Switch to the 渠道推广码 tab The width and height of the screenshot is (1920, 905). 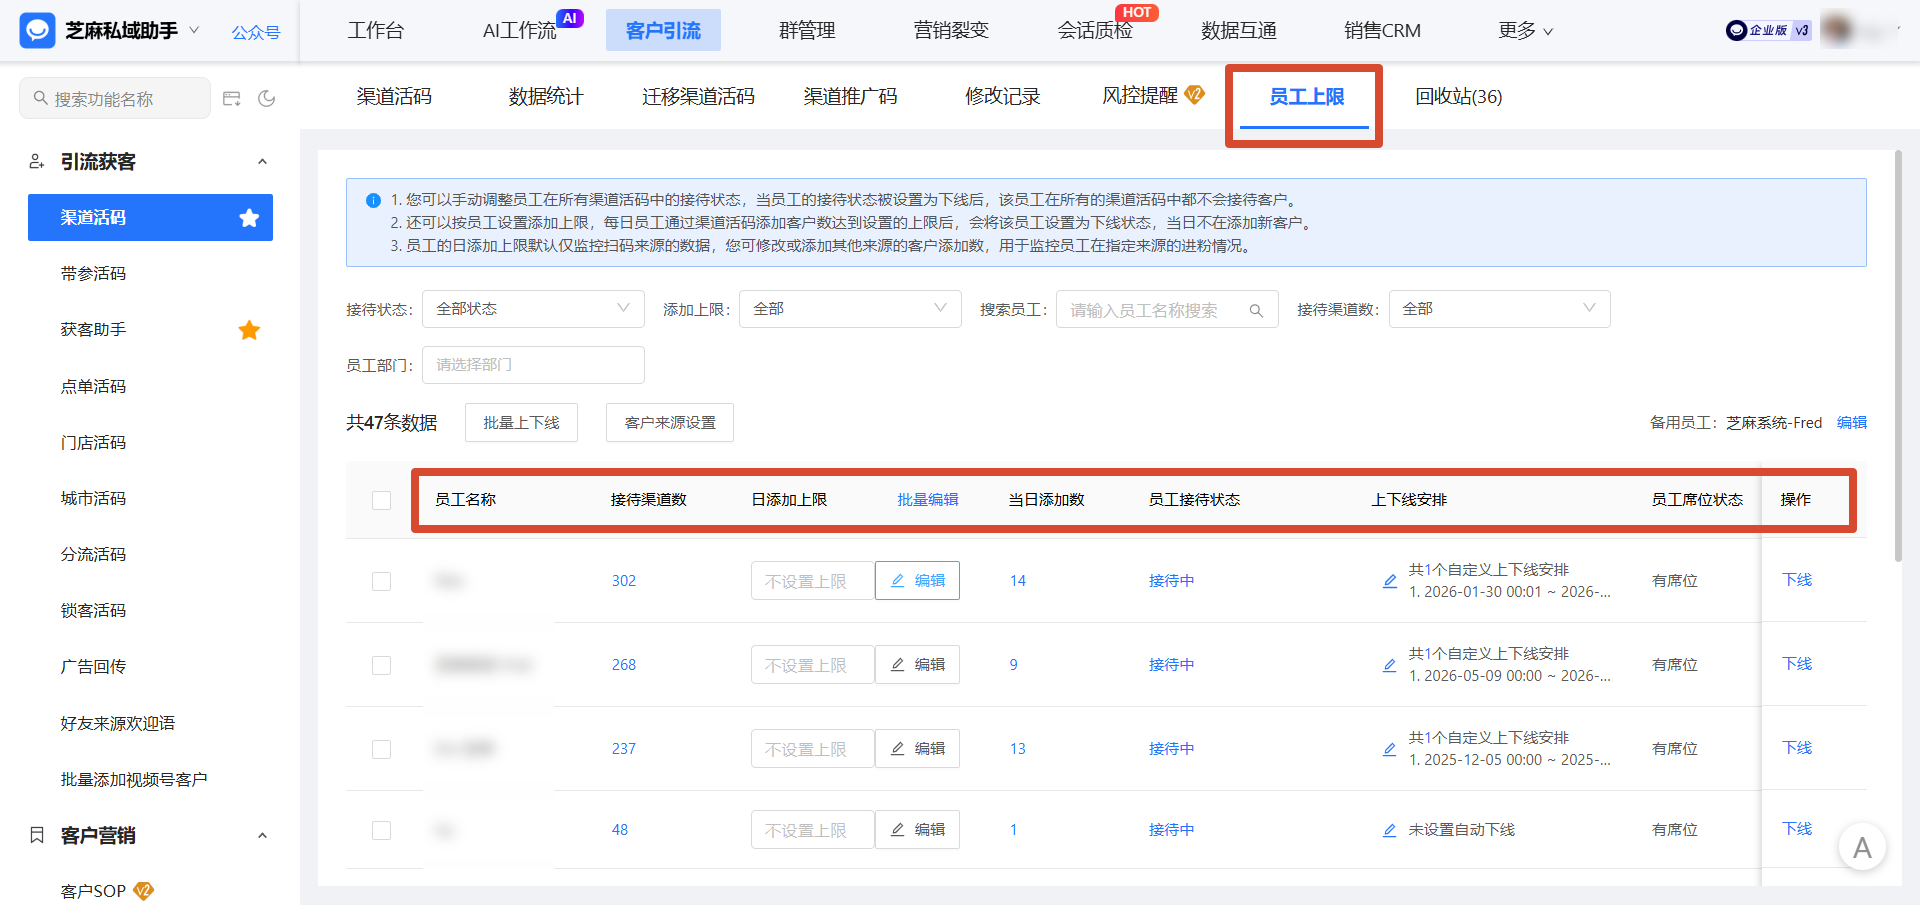850,96
